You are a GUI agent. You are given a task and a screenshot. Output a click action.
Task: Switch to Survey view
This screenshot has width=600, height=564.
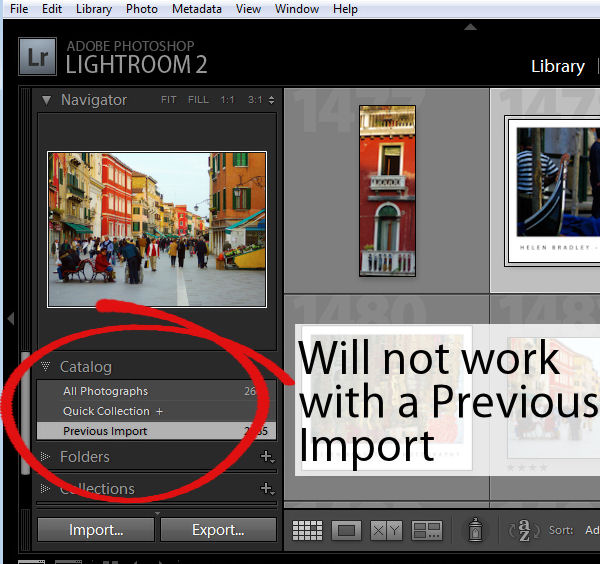[427, 530]
